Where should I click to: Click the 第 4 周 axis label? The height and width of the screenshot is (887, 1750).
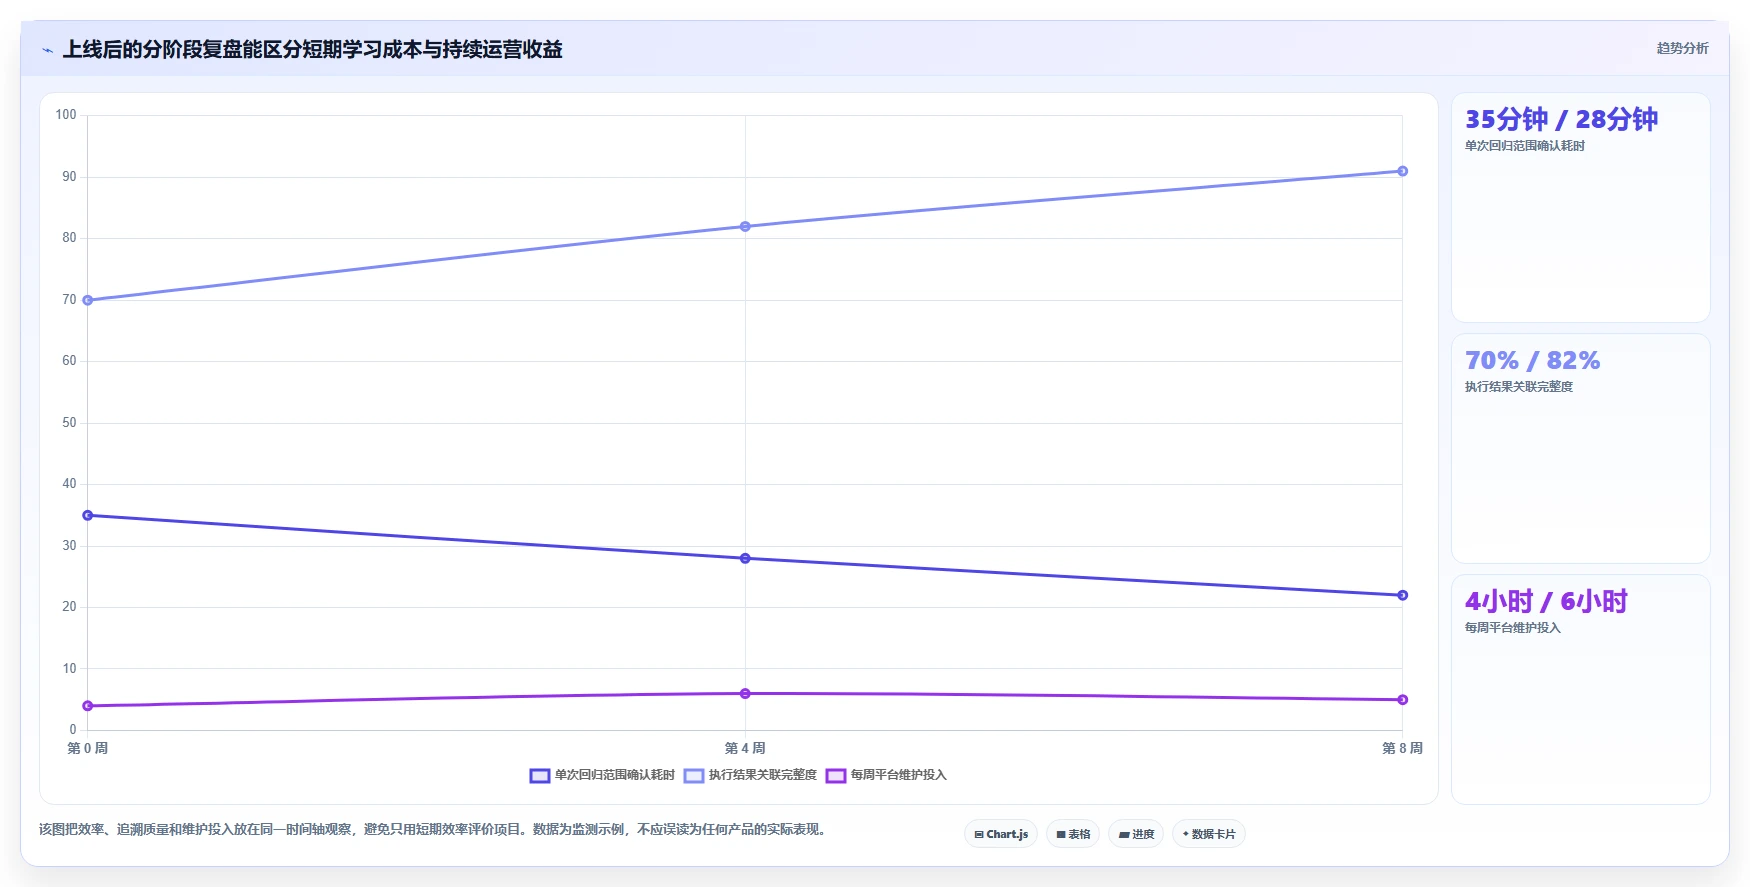745,748
